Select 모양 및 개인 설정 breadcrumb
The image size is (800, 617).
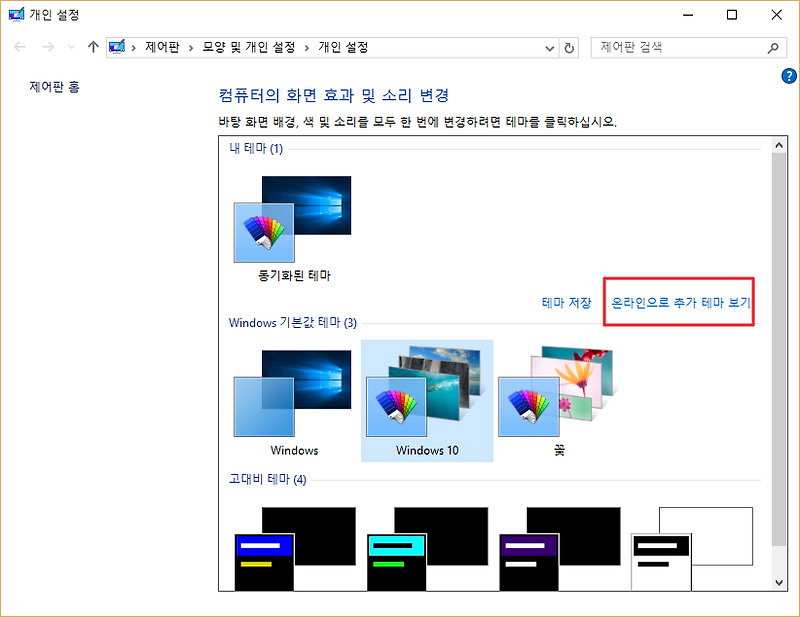[249, 47]
